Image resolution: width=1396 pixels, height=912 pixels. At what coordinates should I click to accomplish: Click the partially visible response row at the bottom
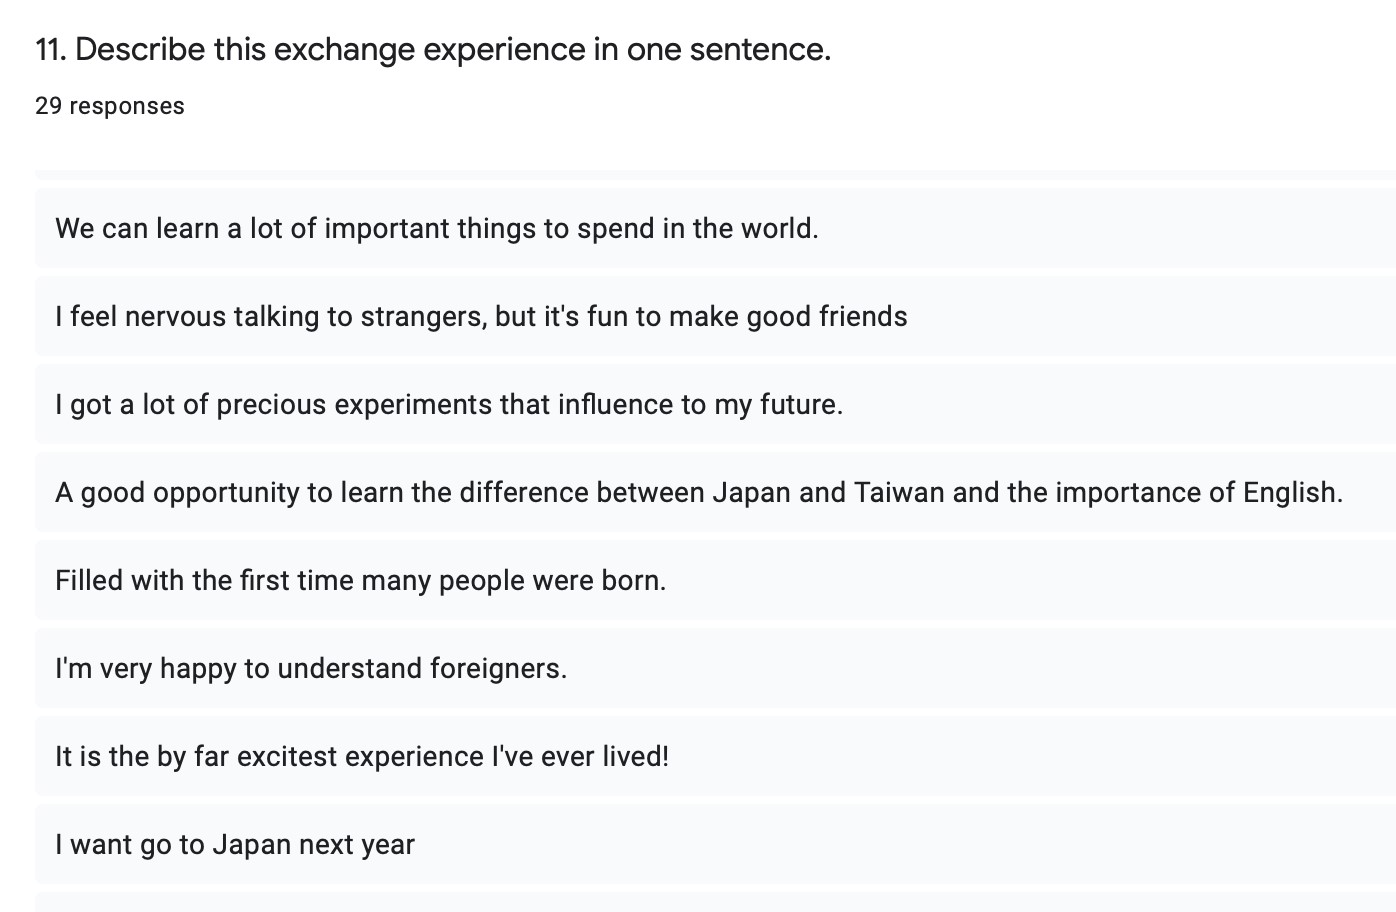(x=715, y=903)
